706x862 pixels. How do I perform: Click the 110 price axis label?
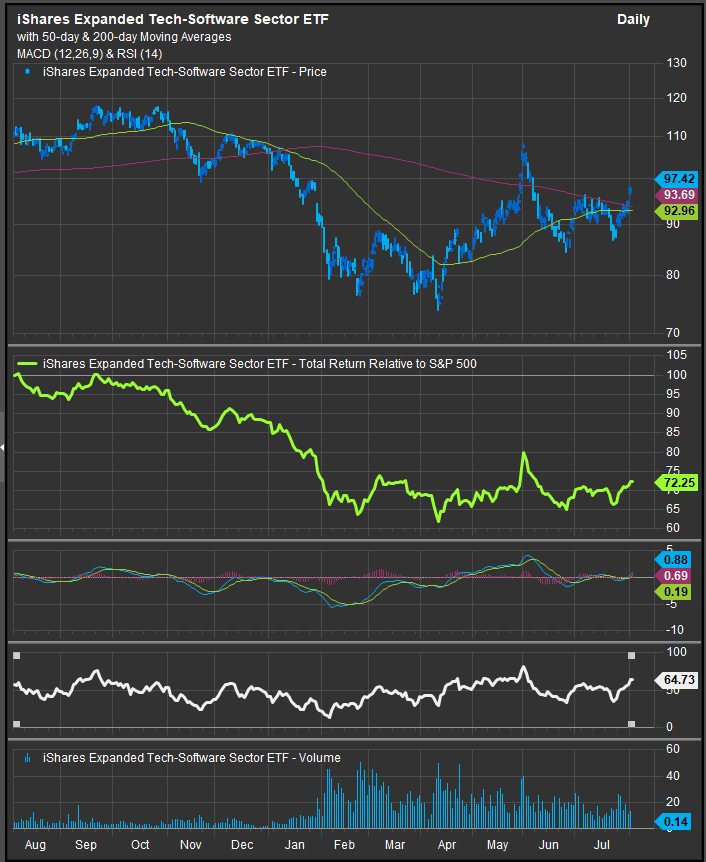coord(676,136)
